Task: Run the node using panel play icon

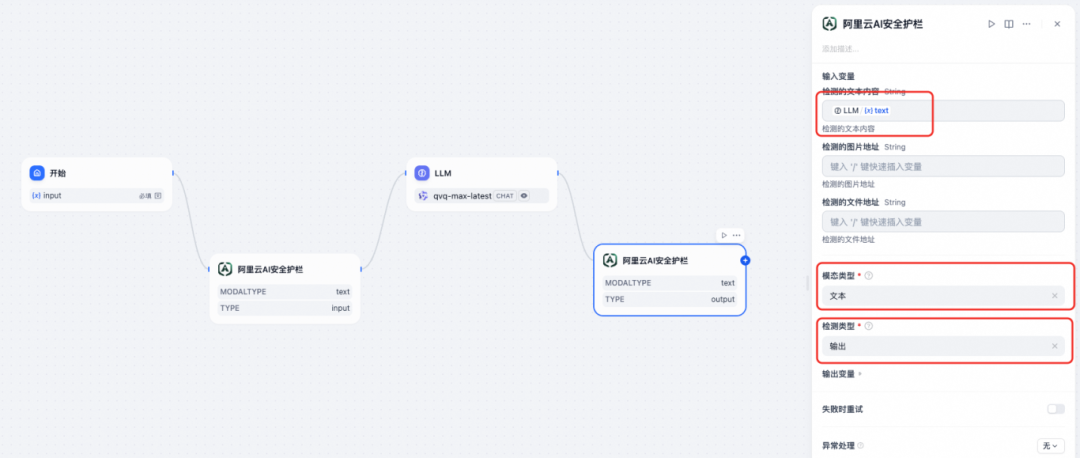Action: coord(991,24)
